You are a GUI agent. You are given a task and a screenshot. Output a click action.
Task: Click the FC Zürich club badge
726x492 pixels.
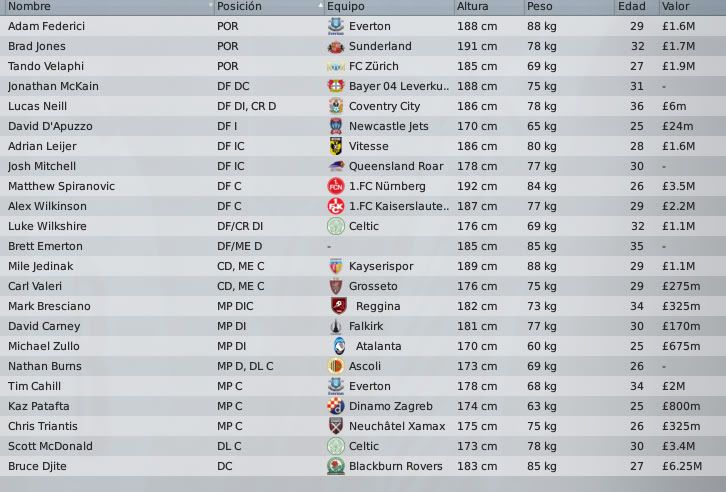click(335, 66)
